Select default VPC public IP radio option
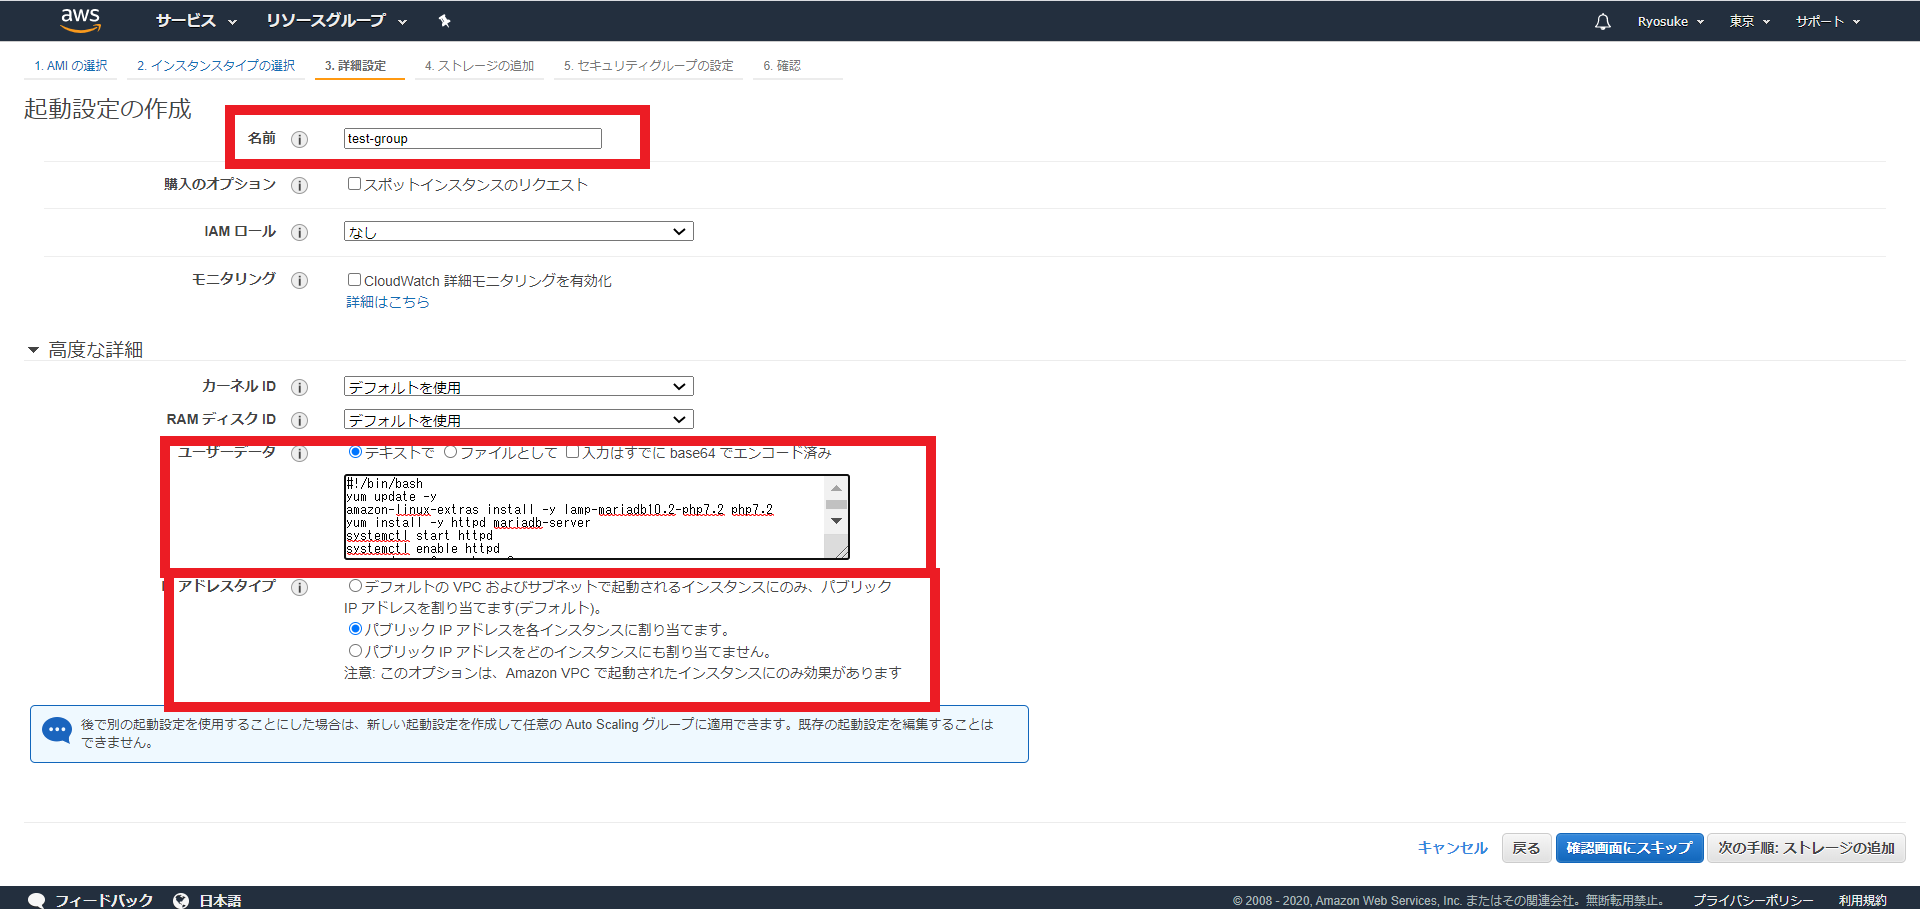This screenshot has height=909, width=1920. click(355, 586)
